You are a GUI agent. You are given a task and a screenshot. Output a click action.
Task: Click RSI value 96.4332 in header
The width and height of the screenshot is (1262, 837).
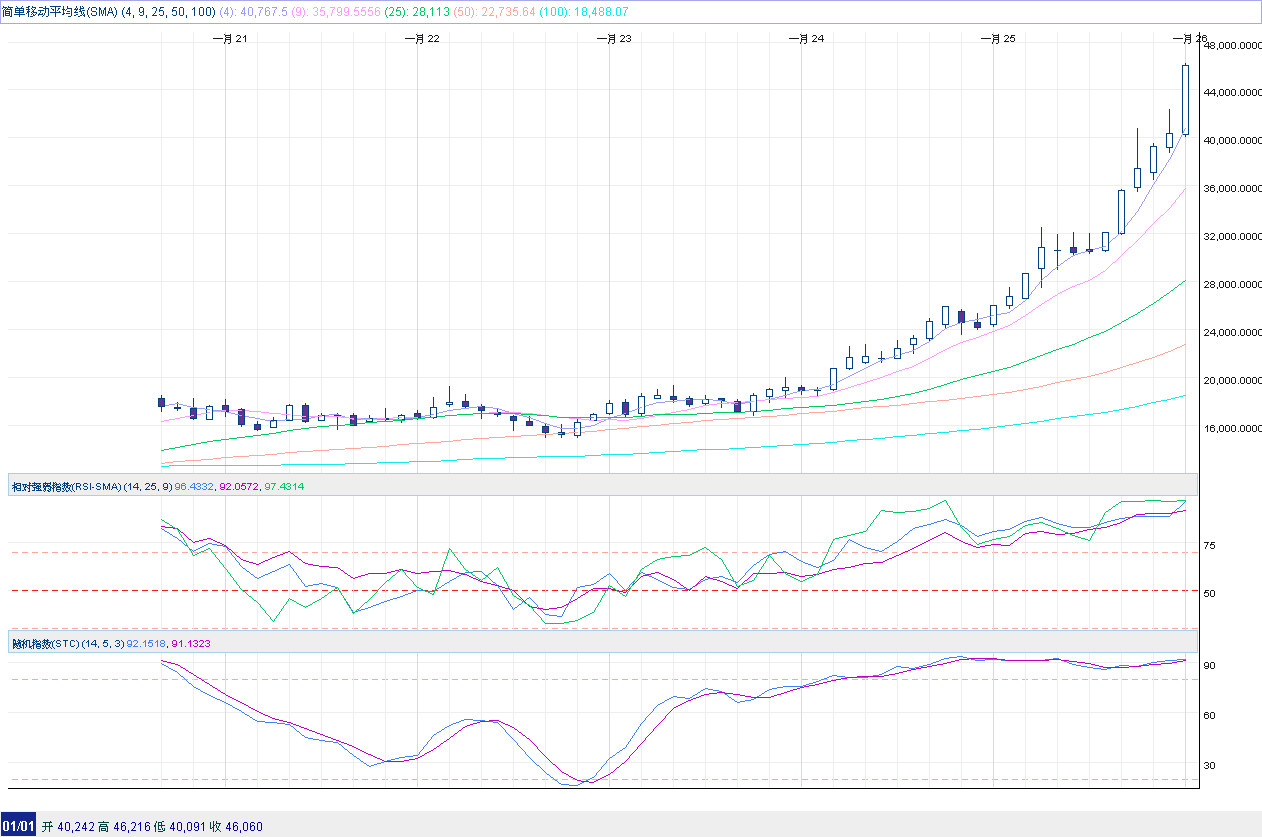(195, 486)
